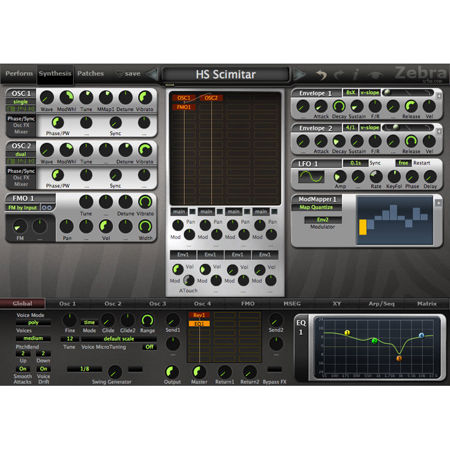Select OSC2 module in the patch grid
Viewport: 450px width, 450px height.
211,98
